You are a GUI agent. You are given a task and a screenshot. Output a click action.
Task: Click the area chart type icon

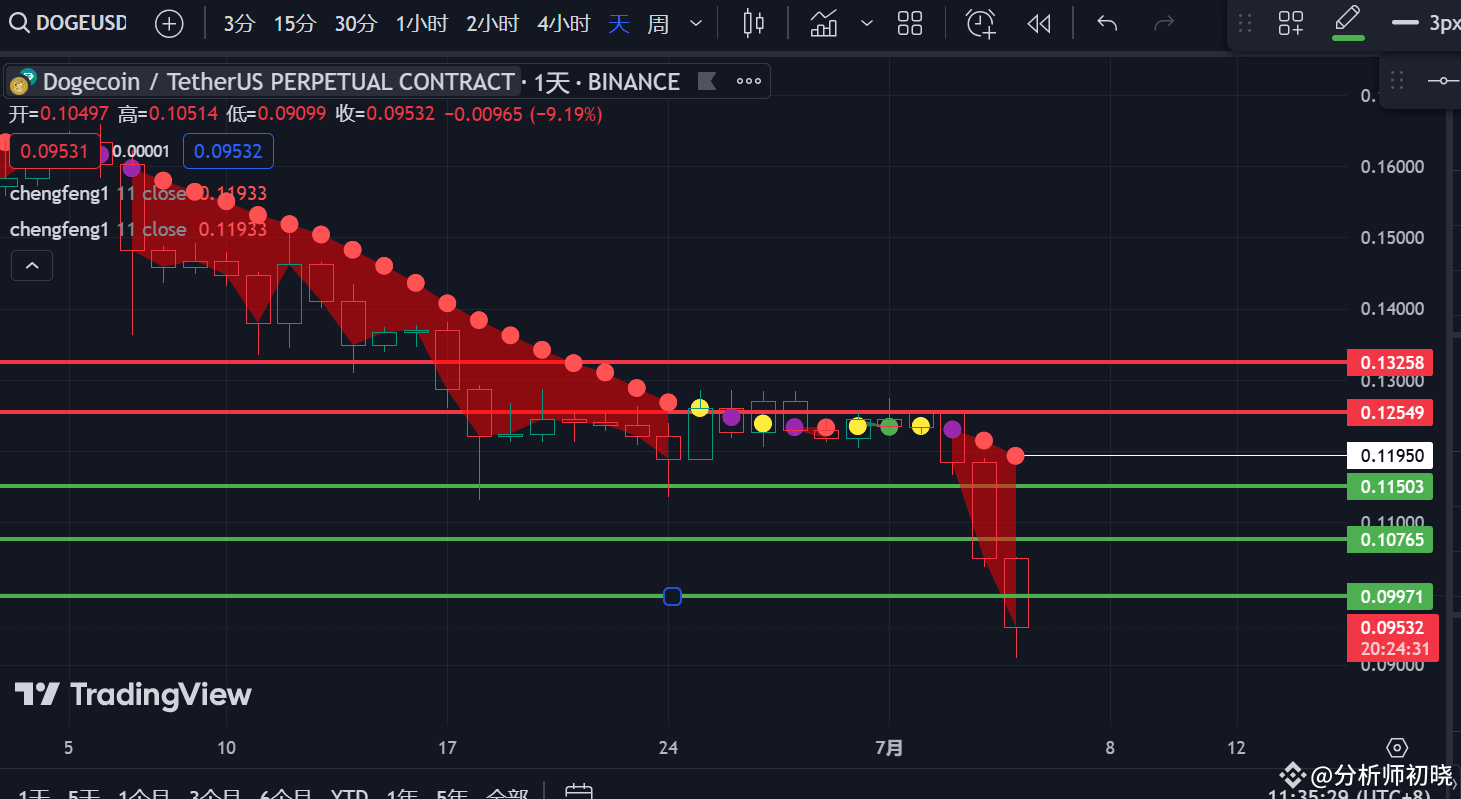pos(823,23)
